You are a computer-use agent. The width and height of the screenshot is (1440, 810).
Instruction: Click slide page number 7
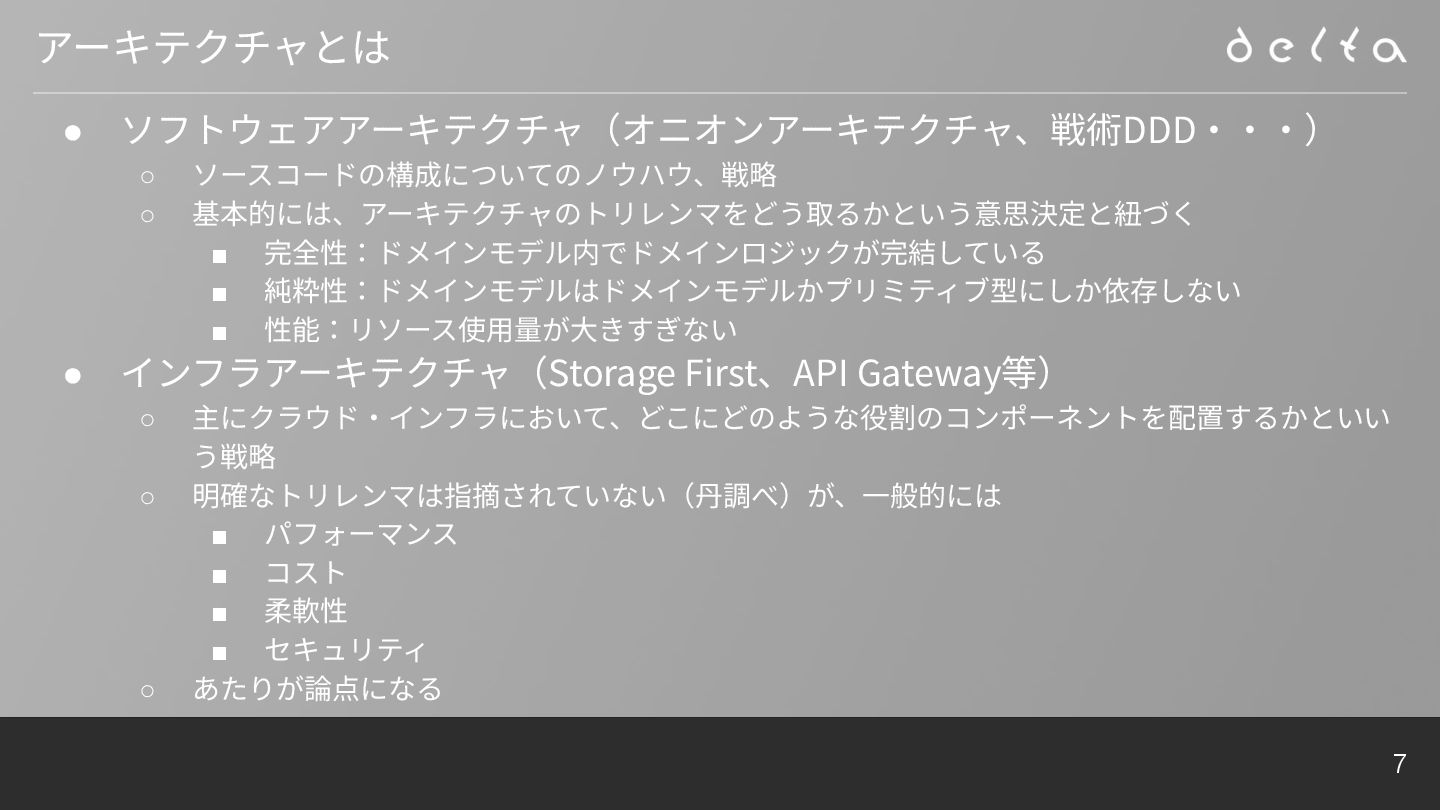coord(1399,764)
